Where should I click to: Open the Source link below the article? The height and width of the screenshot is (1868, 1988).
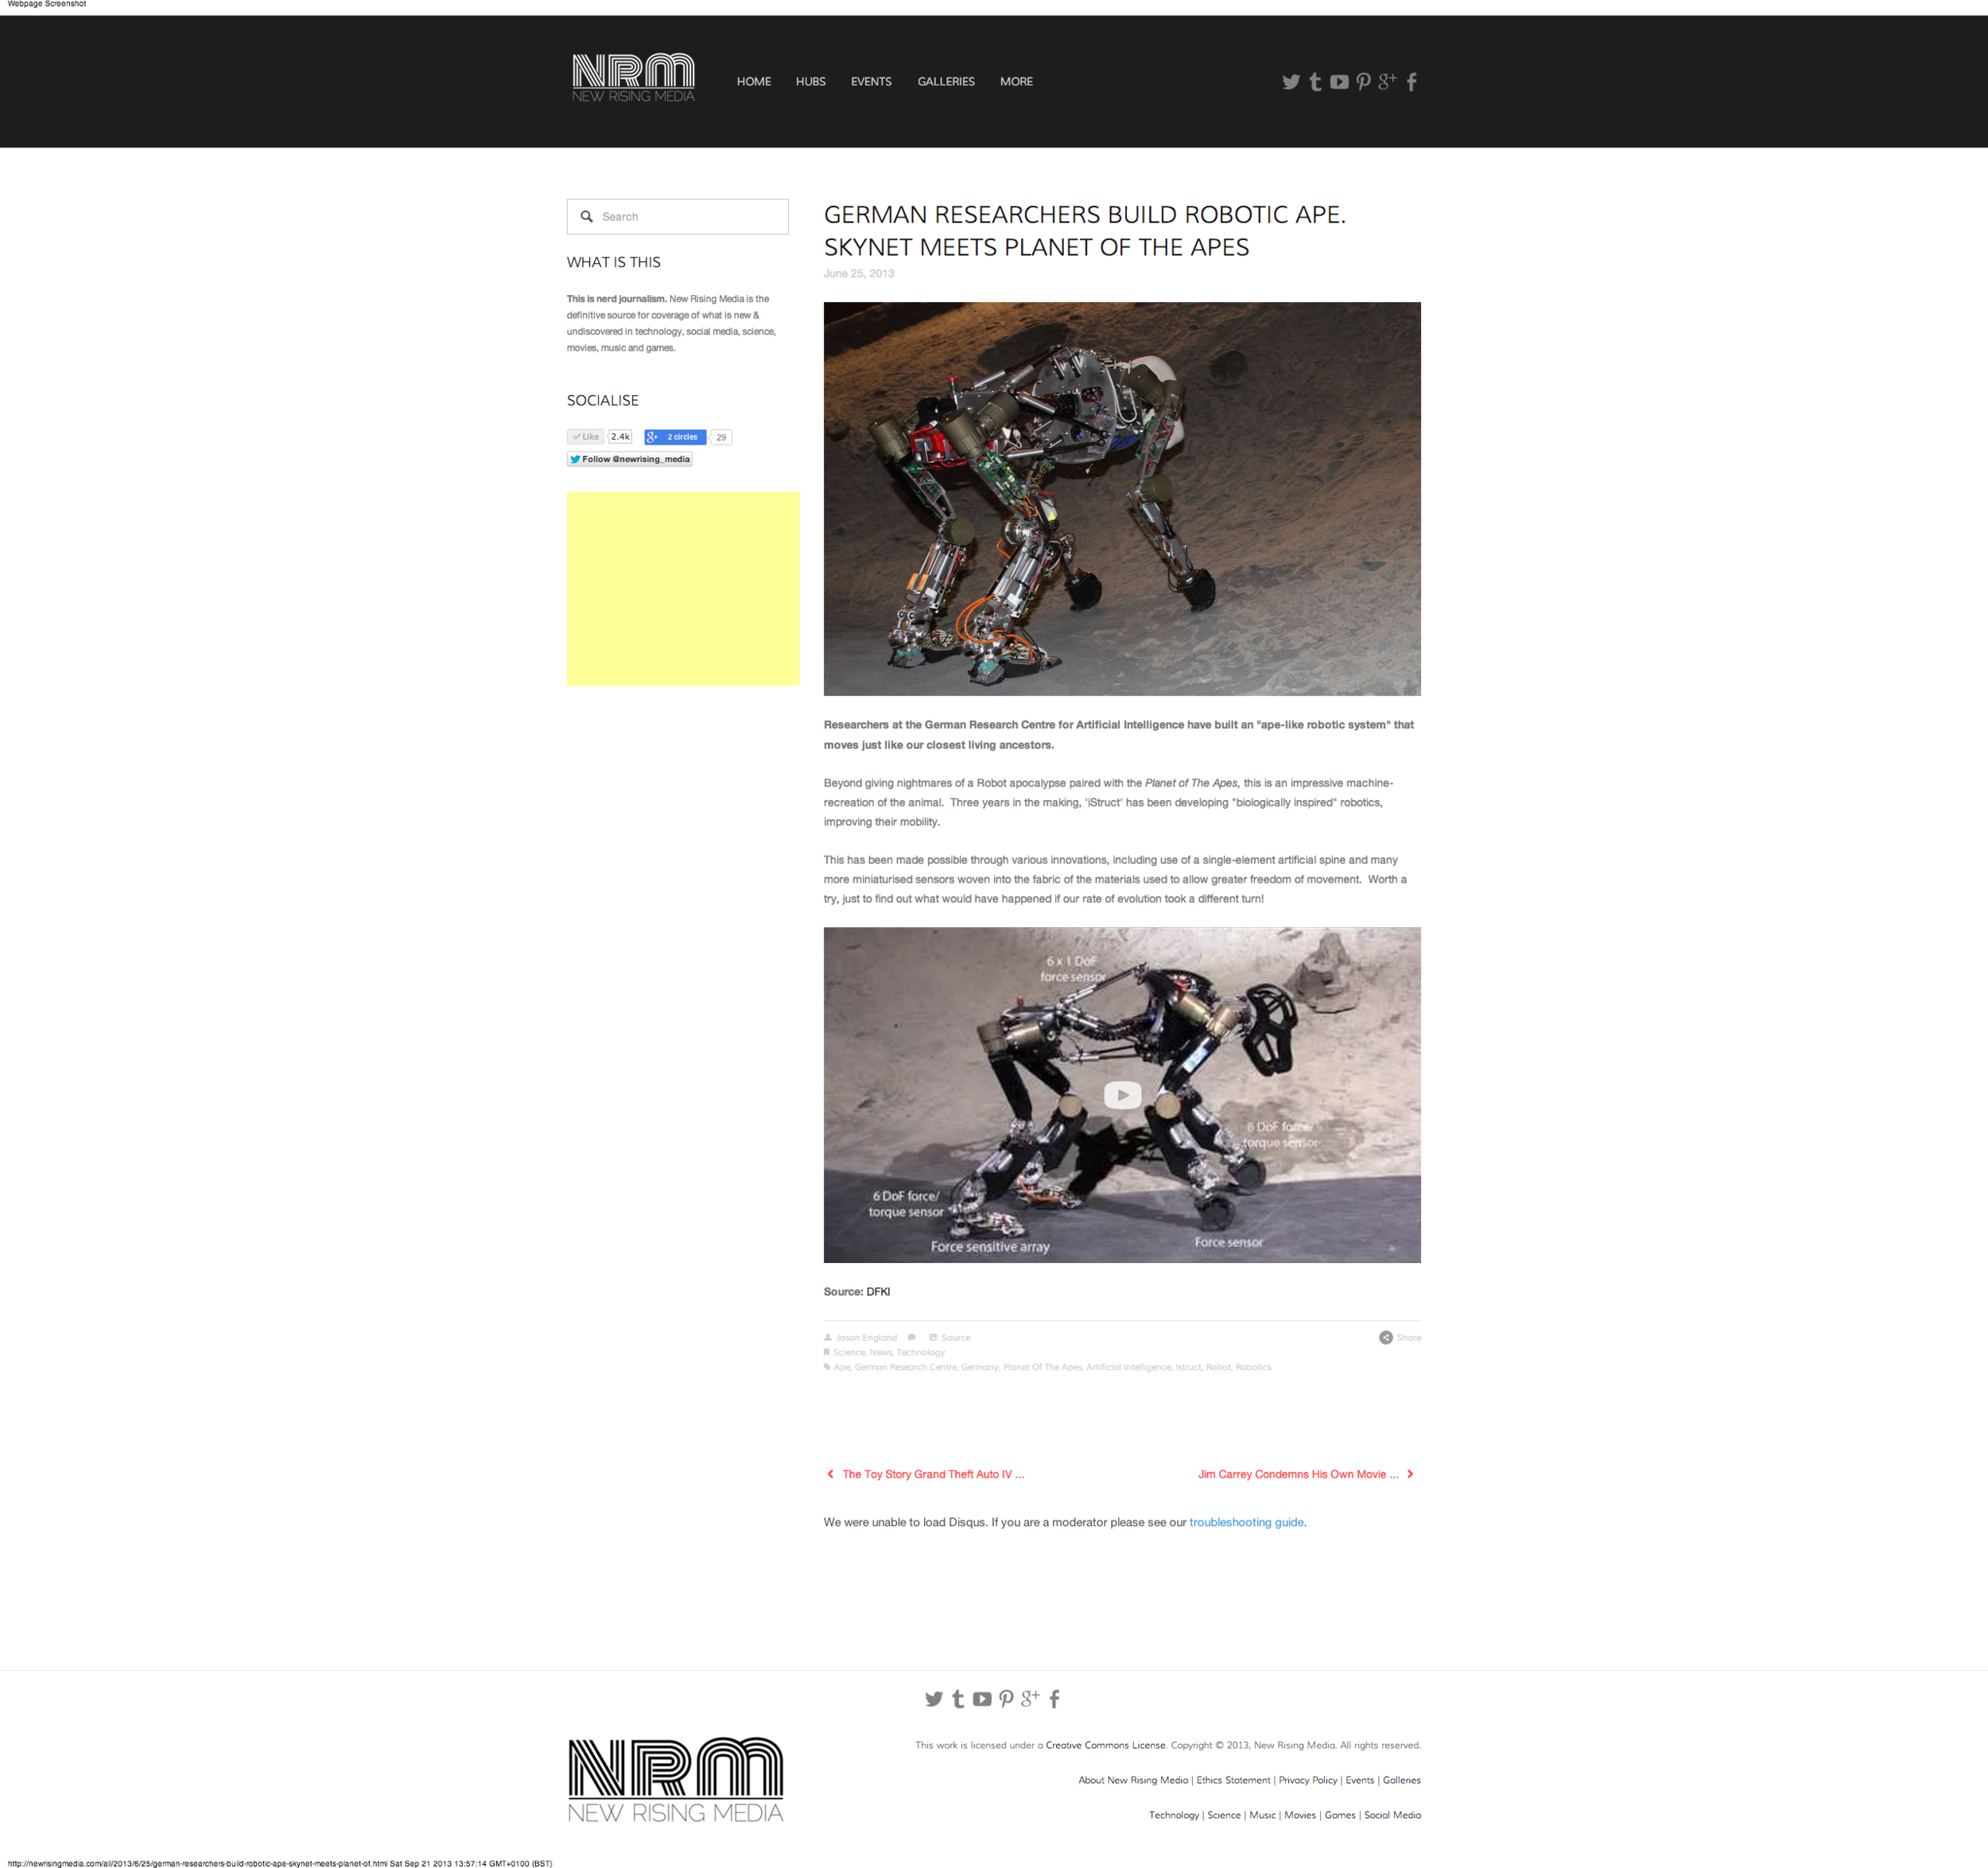pos(955,1337)
